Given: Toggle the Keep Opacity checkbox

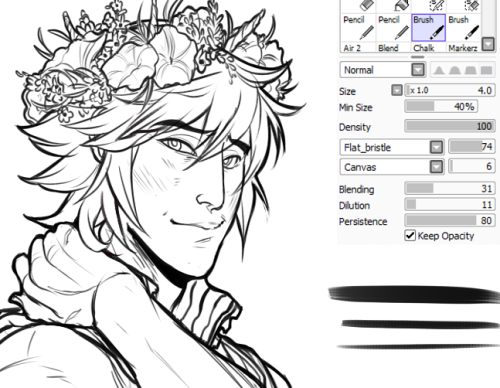Looking at the screenshot, I should (410, 235).
